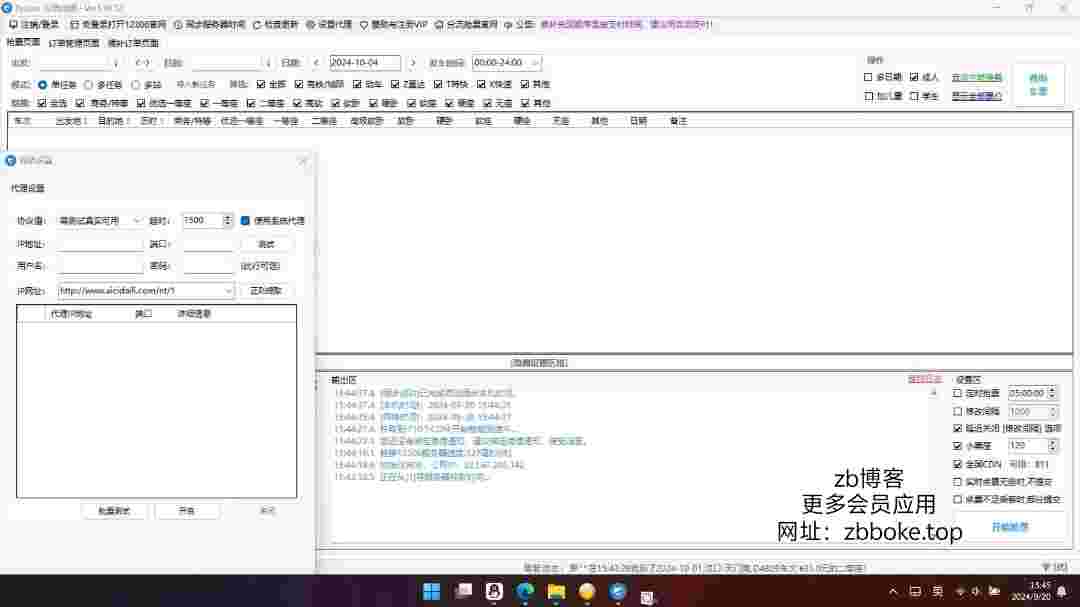Open the 分流抢票官网 toolbar item
1080x607 pixels.
(x=466, y=24)
